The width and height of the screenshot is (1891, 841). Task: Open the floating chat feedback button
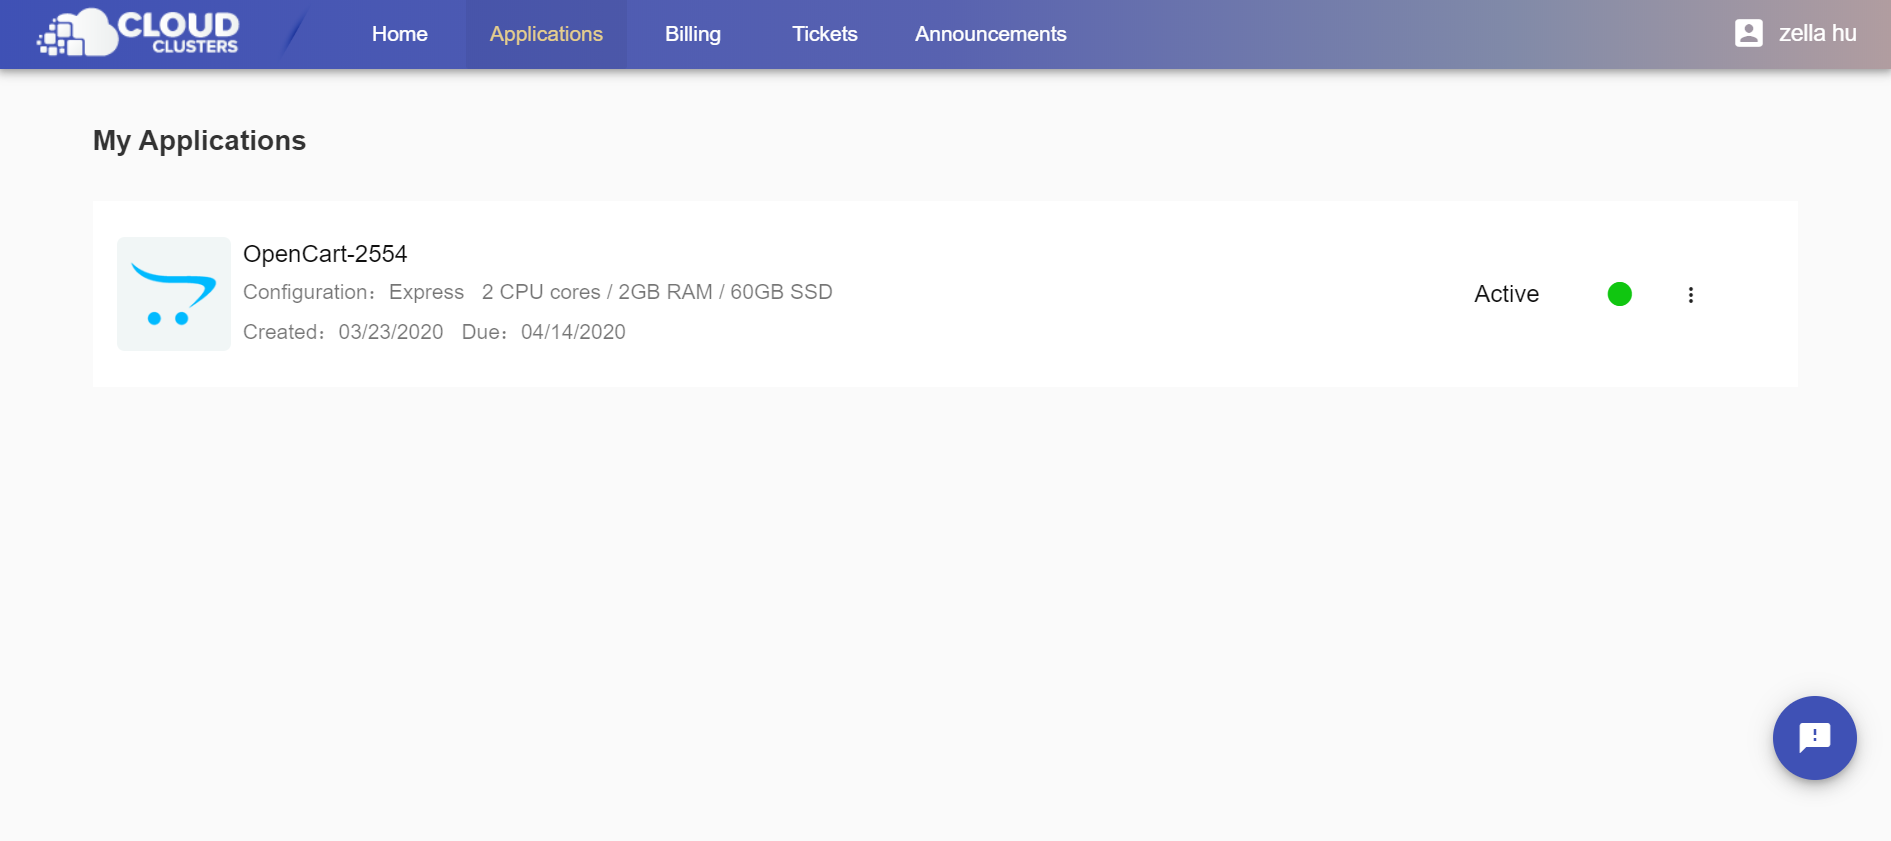1814,738
